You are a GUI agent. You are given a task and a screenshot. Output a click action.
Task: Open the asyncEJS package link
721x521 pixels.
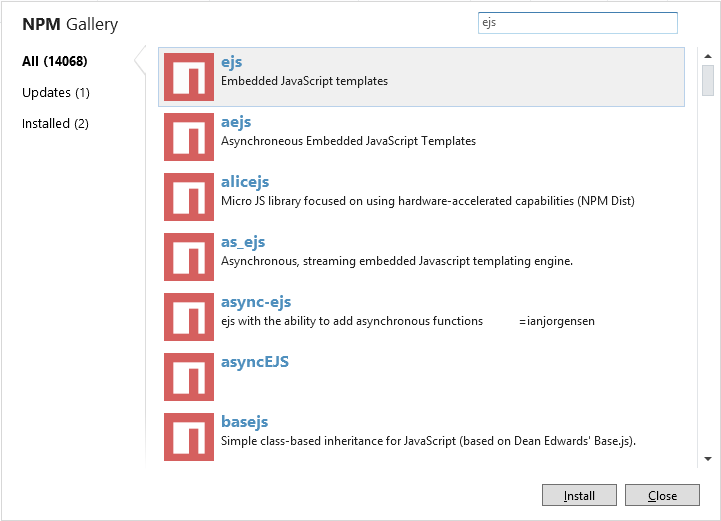tap(255, 362)
